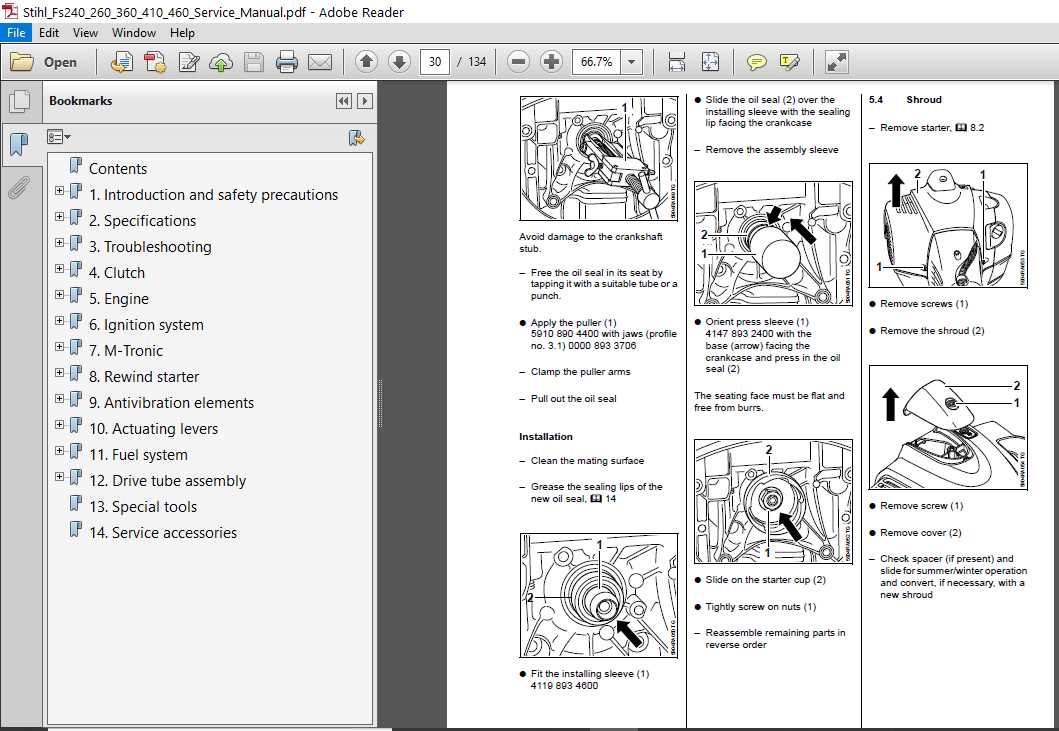Go to previous page with up arrow
1059x731 pixels.
[x=367, y=62]
